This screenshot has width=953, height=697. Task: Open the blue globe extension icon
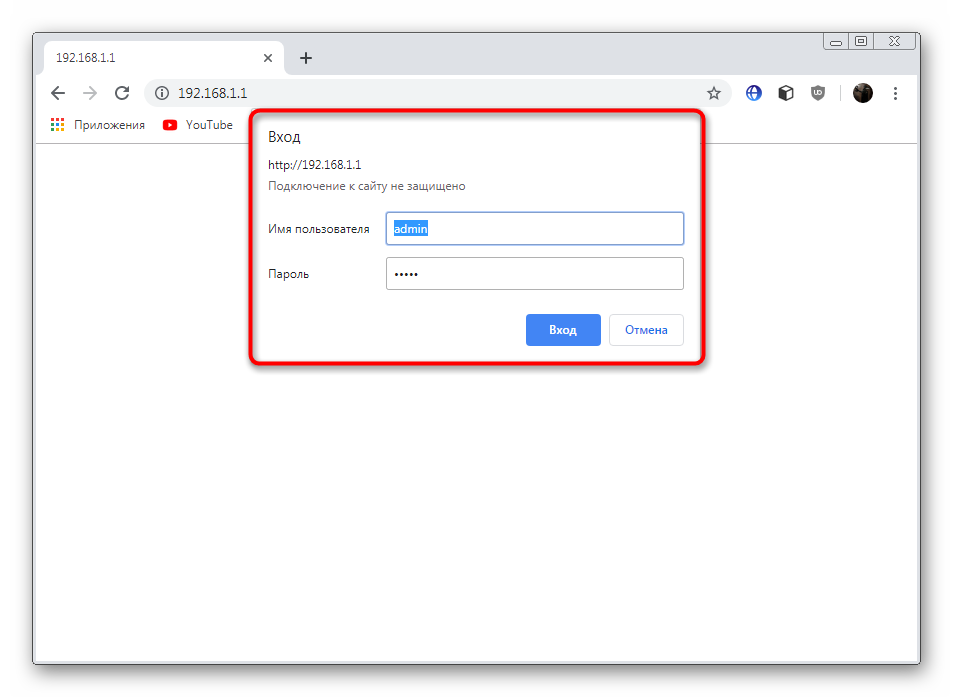click(754, 93)
